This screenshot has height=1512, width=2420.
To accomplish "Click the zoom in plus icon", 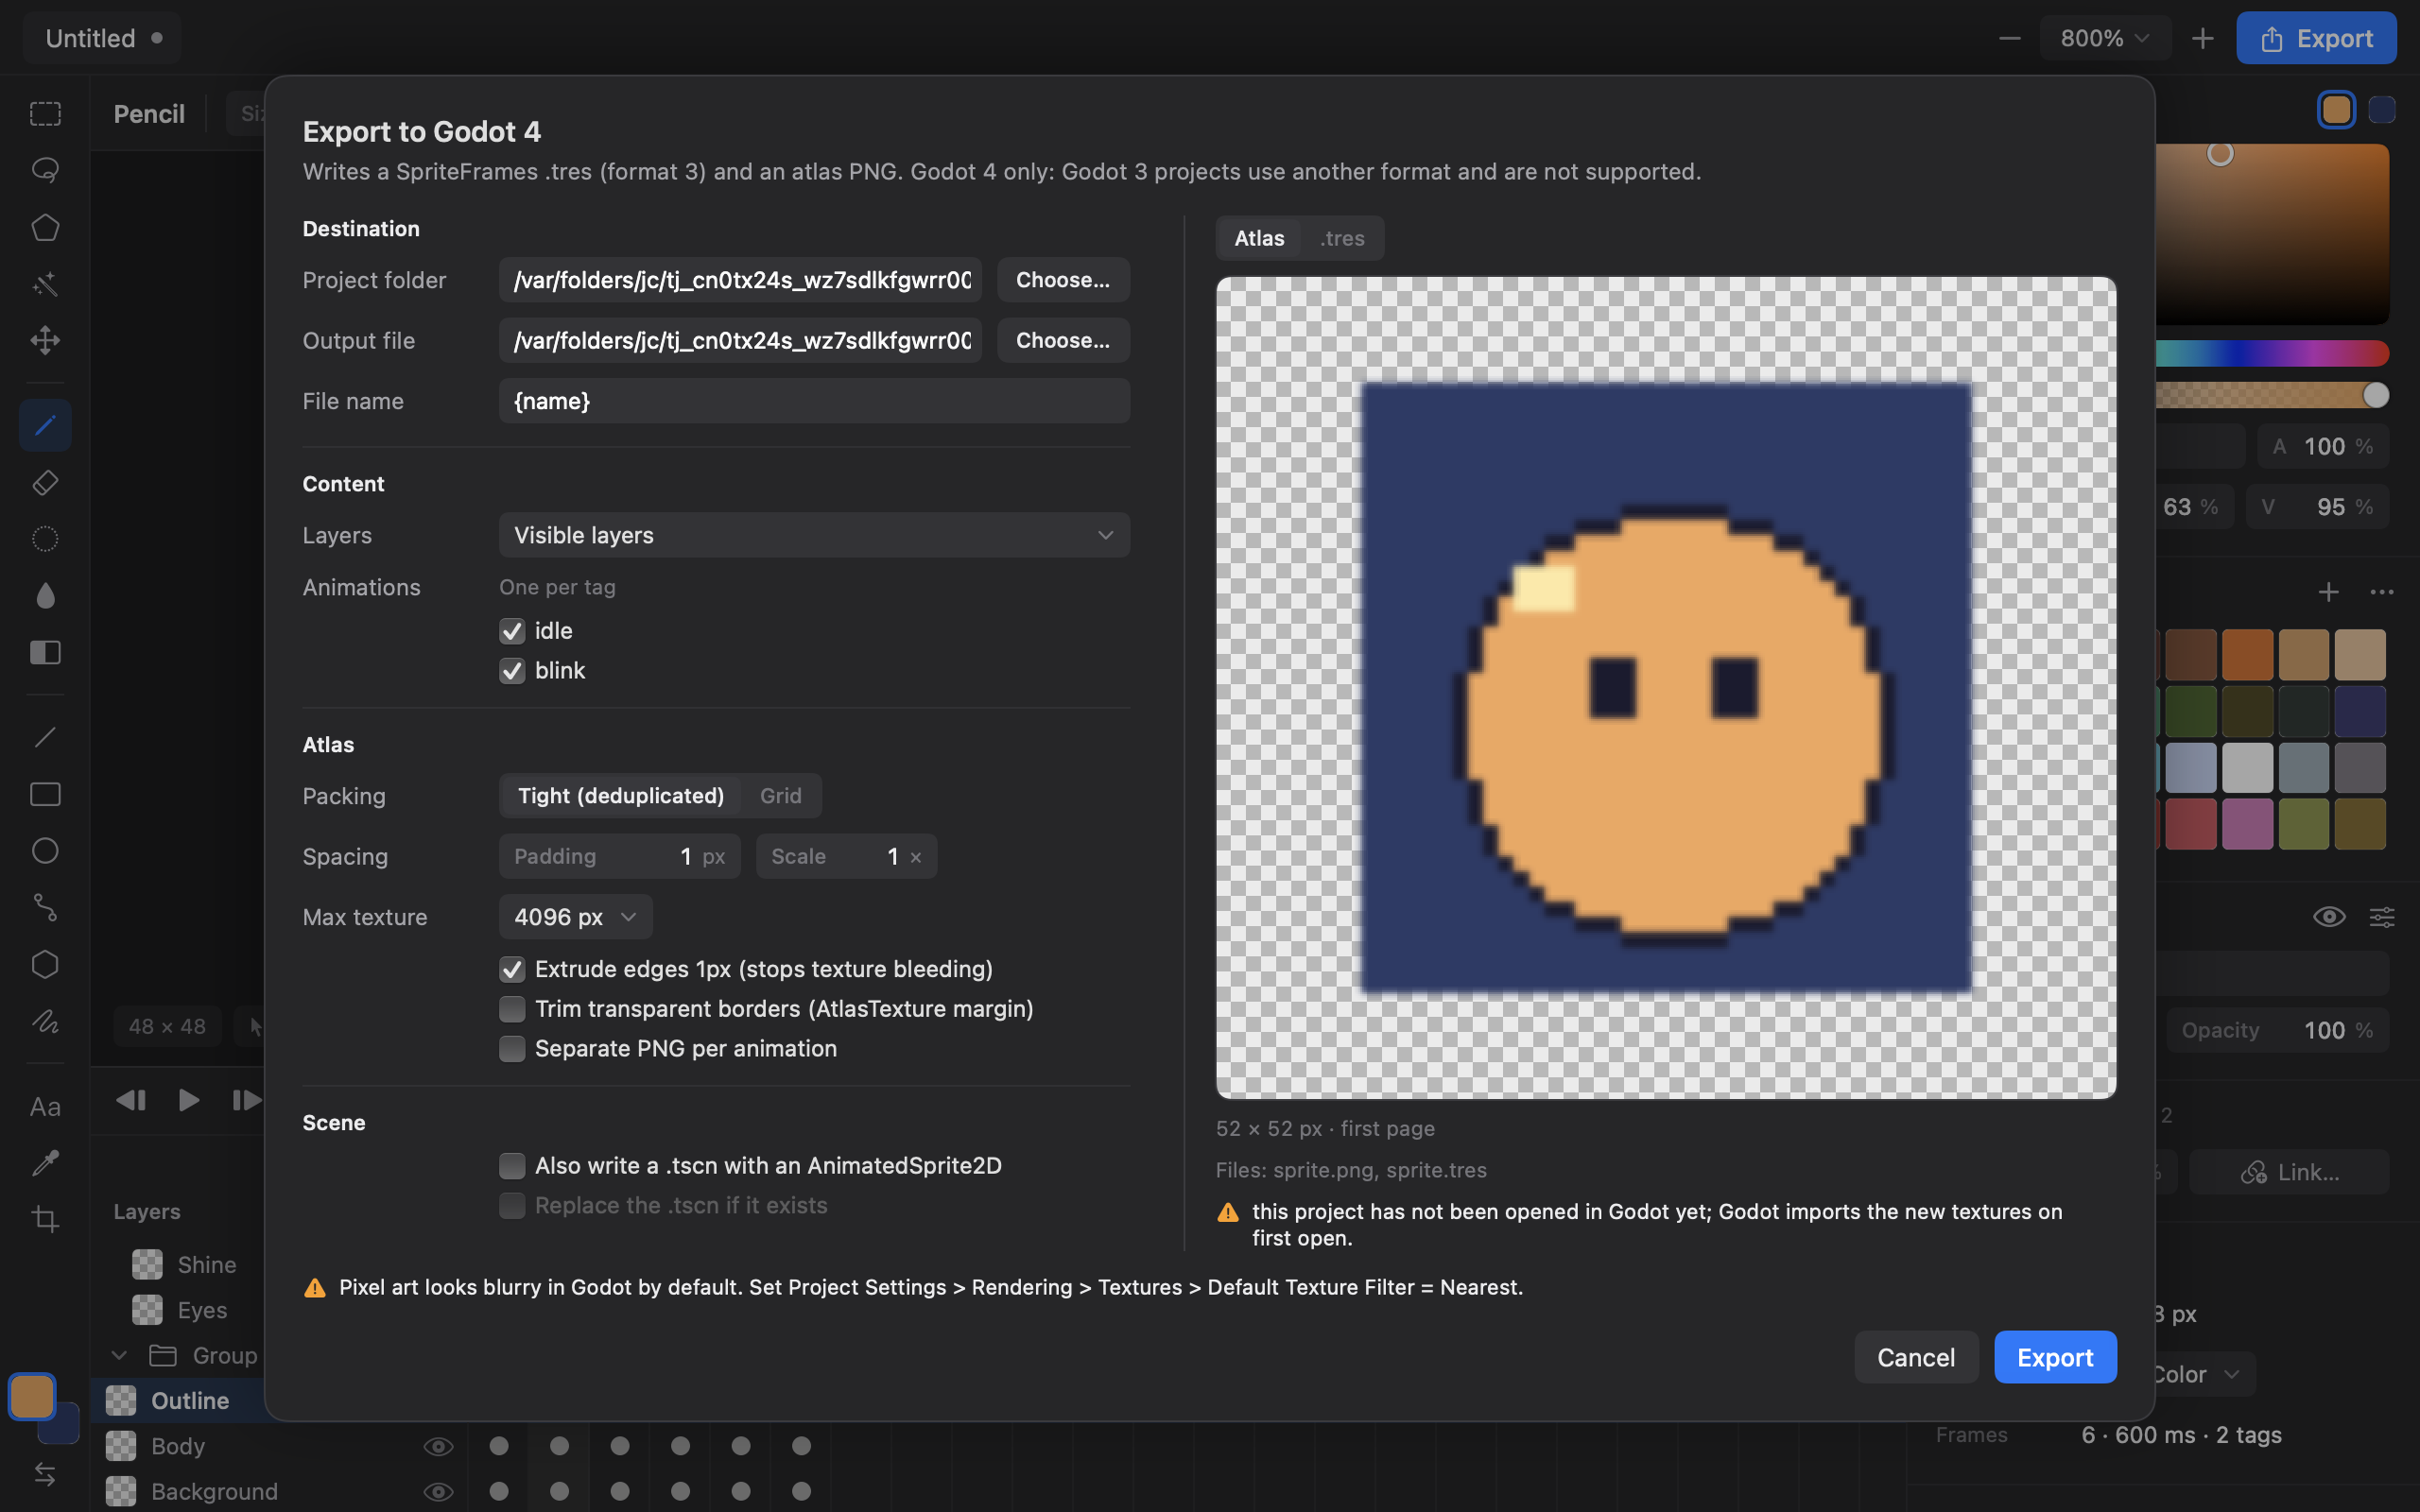I will [2202, 38].
